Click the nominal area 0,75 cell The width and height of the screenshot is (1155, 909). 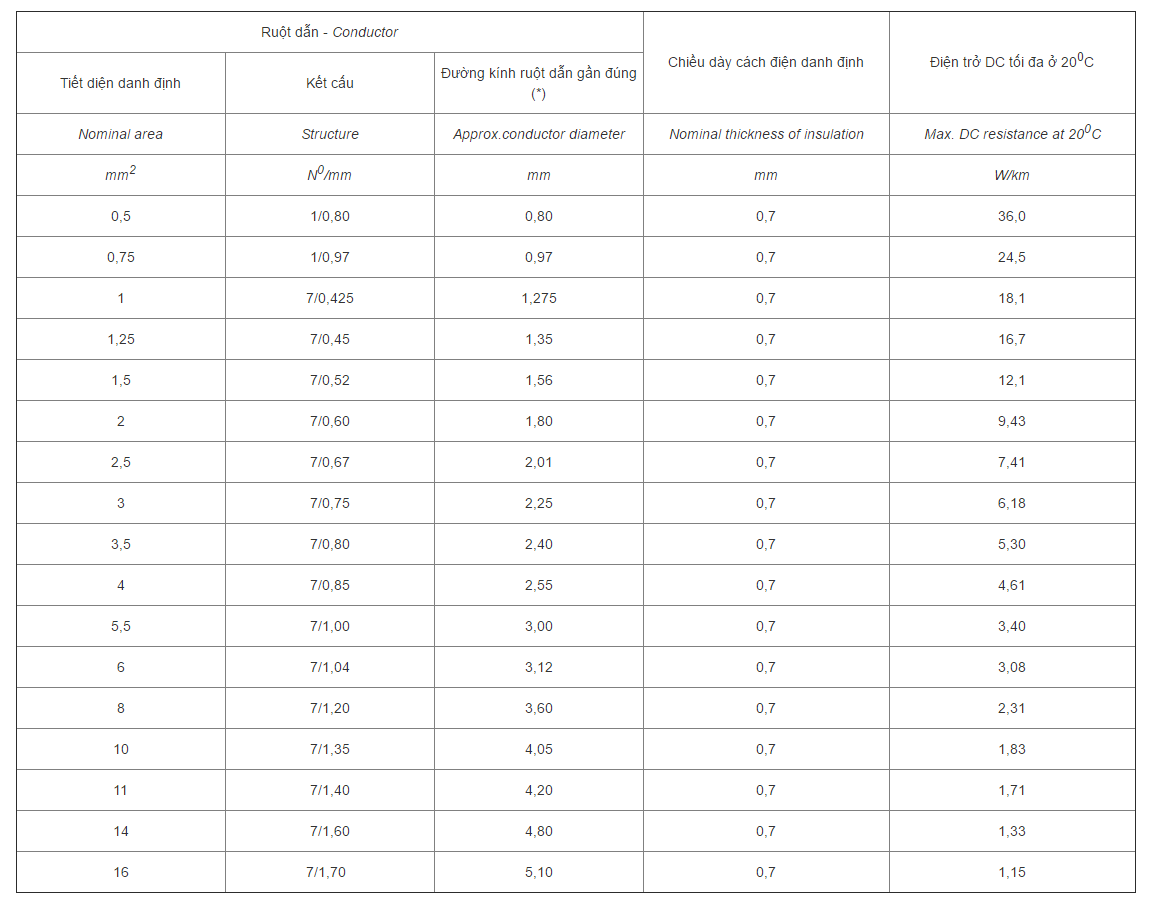121,257
